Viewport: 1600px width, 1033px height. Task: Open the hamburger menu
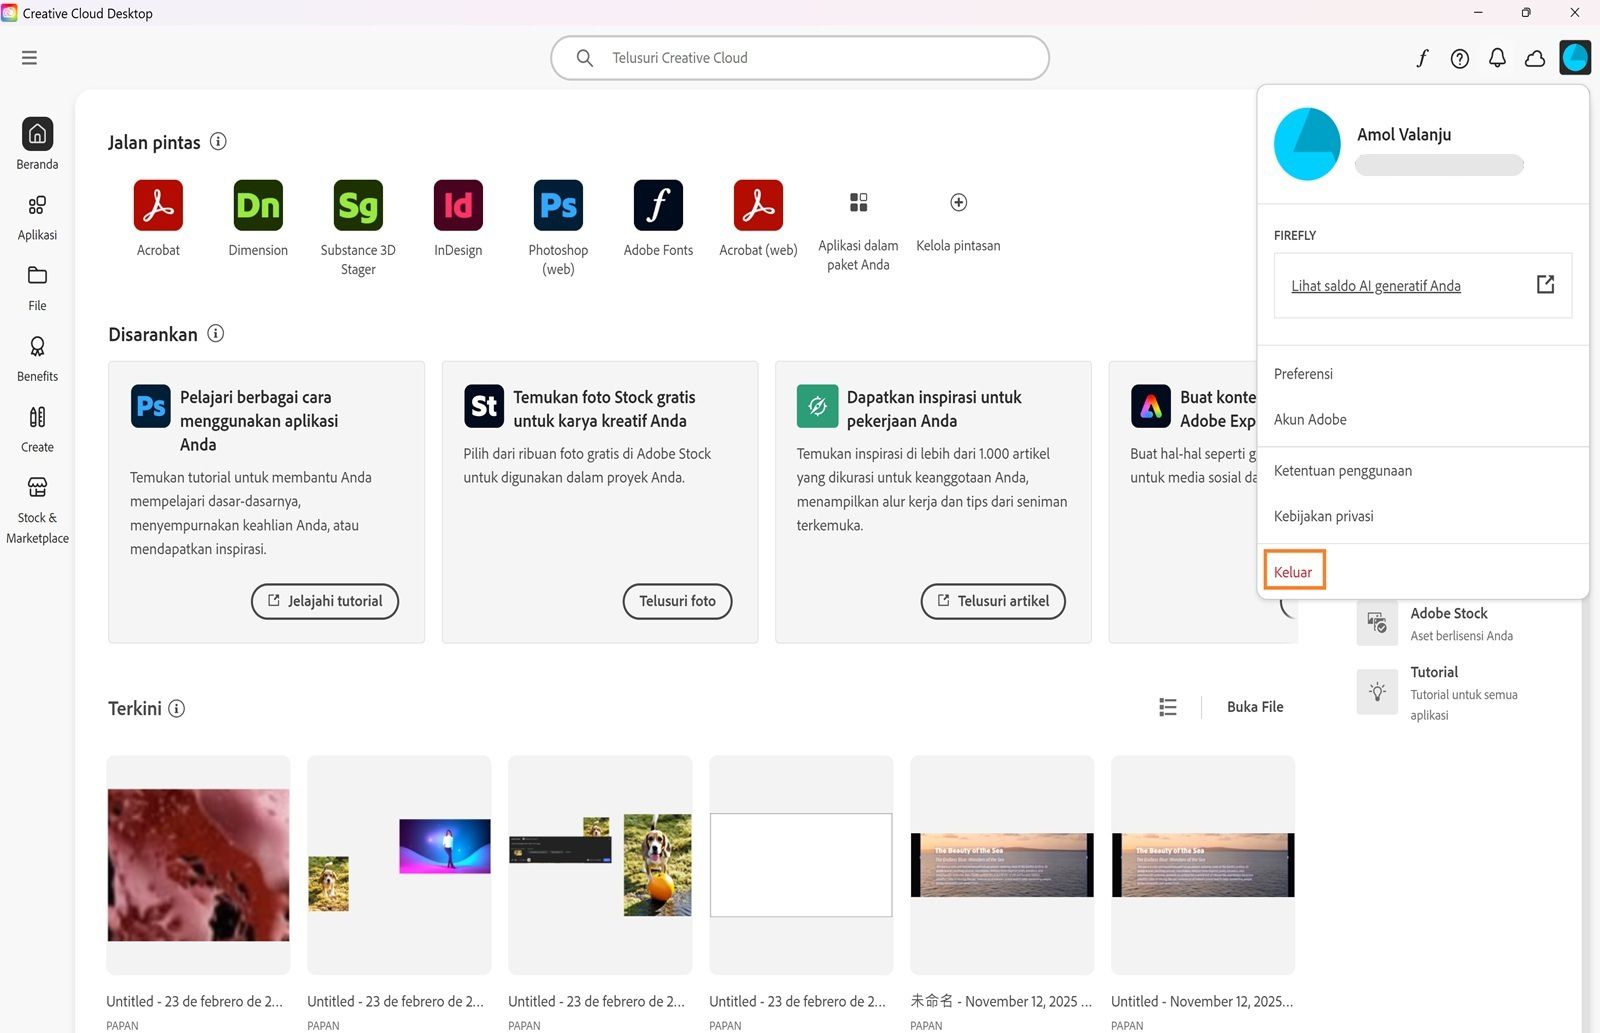coord(29,58)
